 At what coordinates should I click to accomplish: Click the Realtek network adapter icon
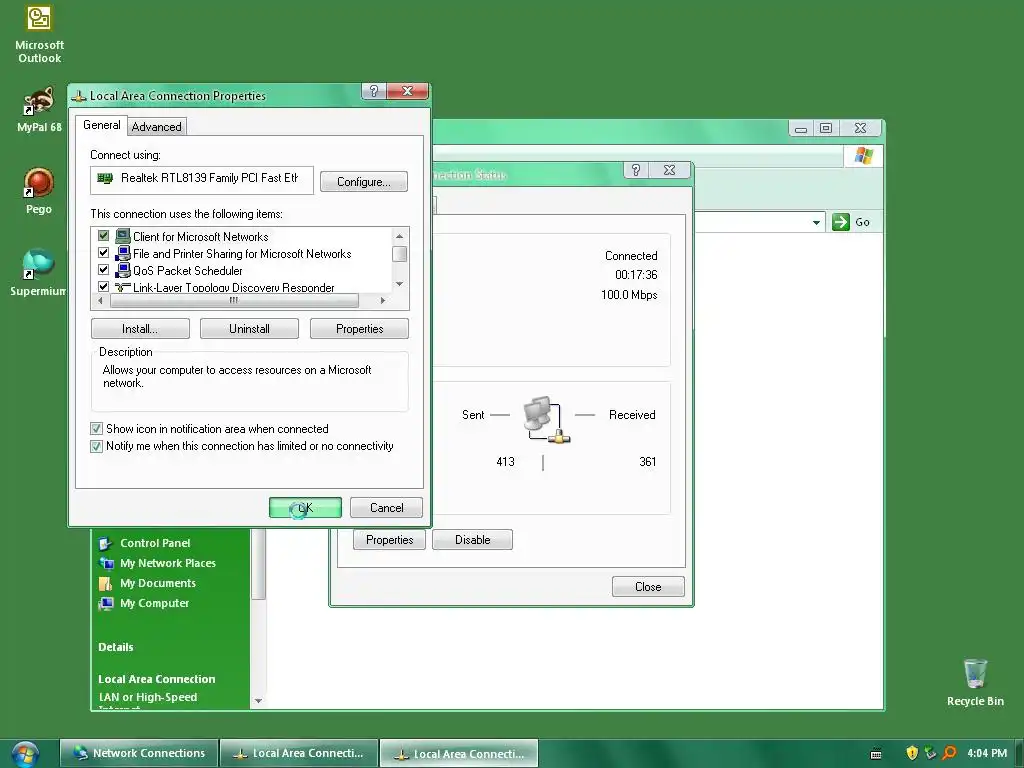(x=104, y=178)
